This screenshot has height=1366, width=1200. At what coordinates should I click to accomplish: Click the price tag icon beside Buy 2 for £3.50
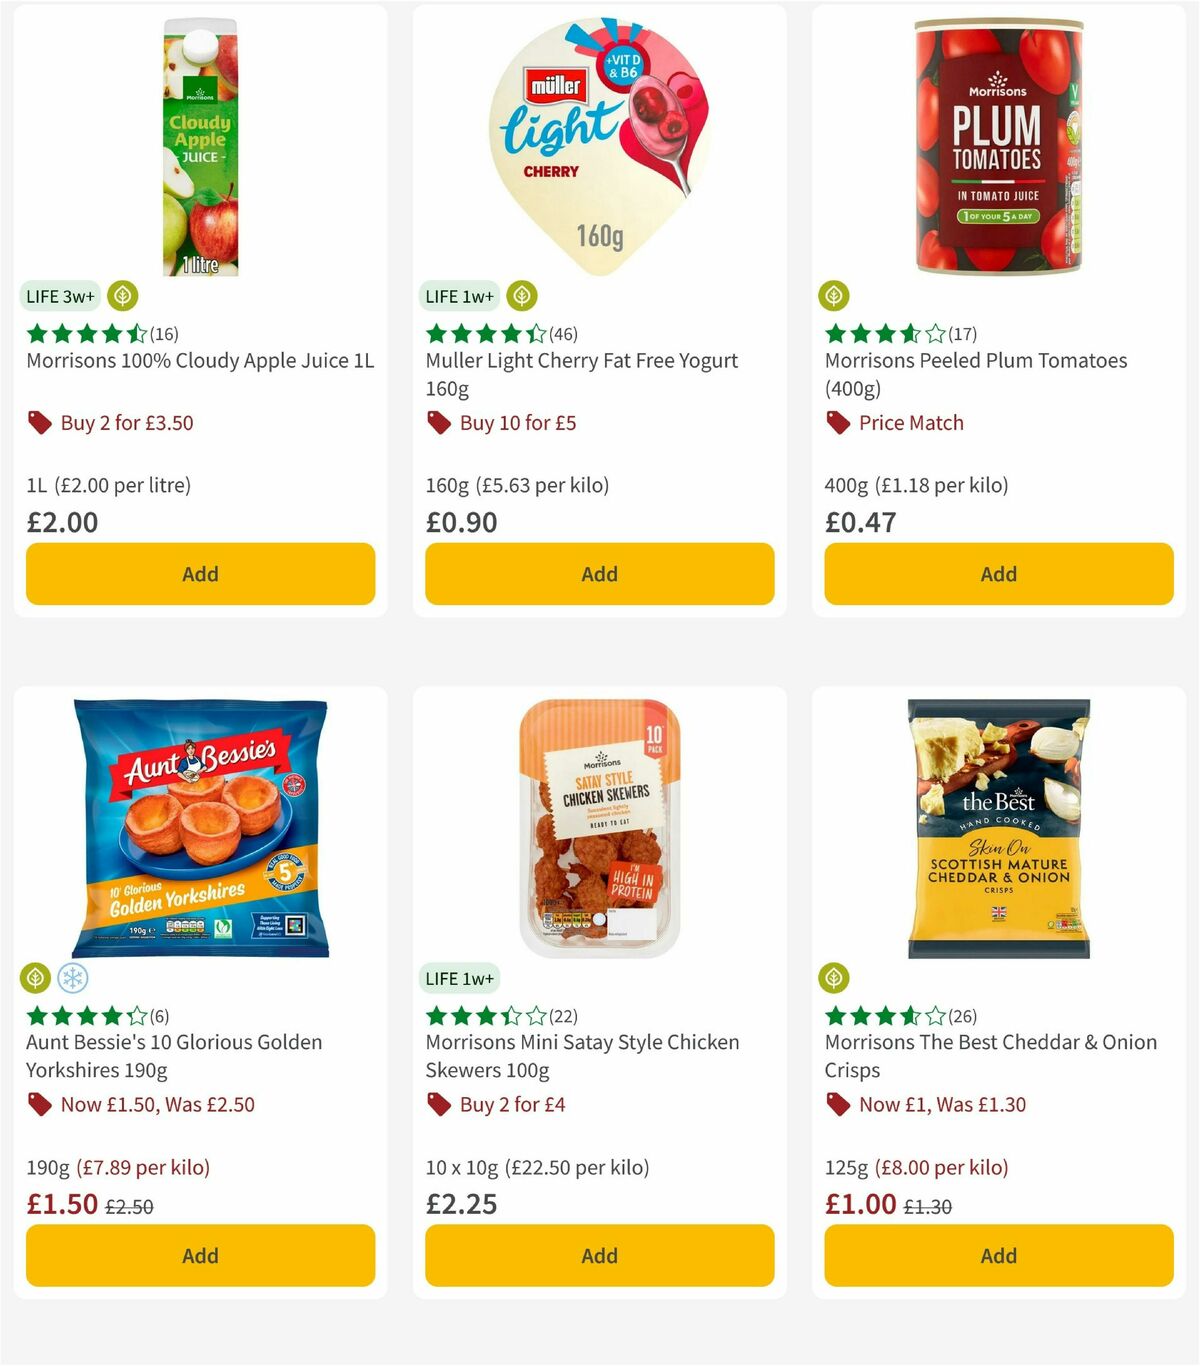(x=40, y=423)
